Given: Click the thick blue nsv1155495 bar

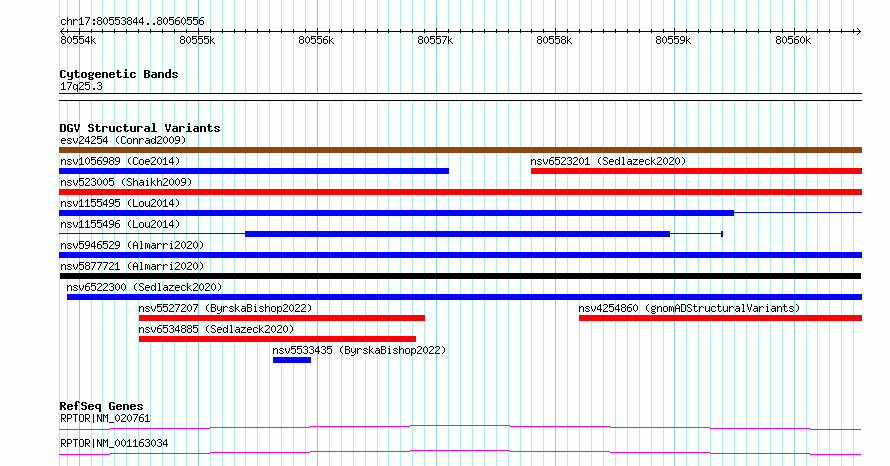Looking at the screenshot, I should point(396,213).
